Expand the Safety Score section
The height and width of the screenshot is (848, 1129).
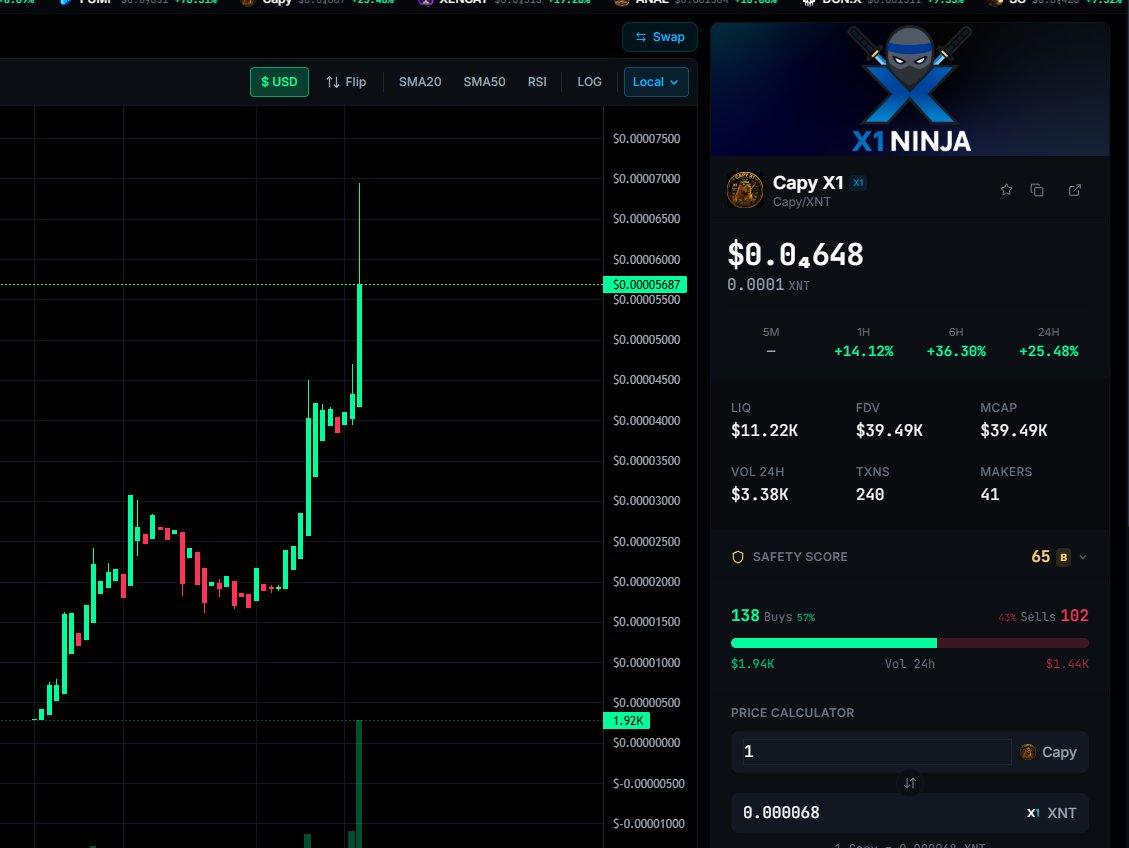pos(1082,557)
